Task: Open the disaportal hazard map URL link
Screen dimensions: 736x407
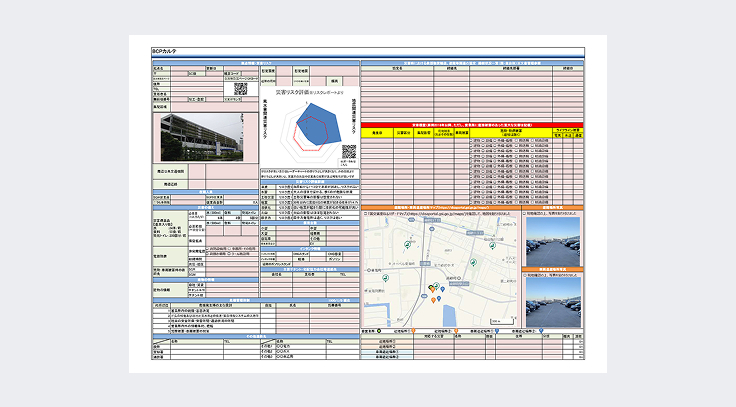Action: pyautogui.click(x=439, y=213)
